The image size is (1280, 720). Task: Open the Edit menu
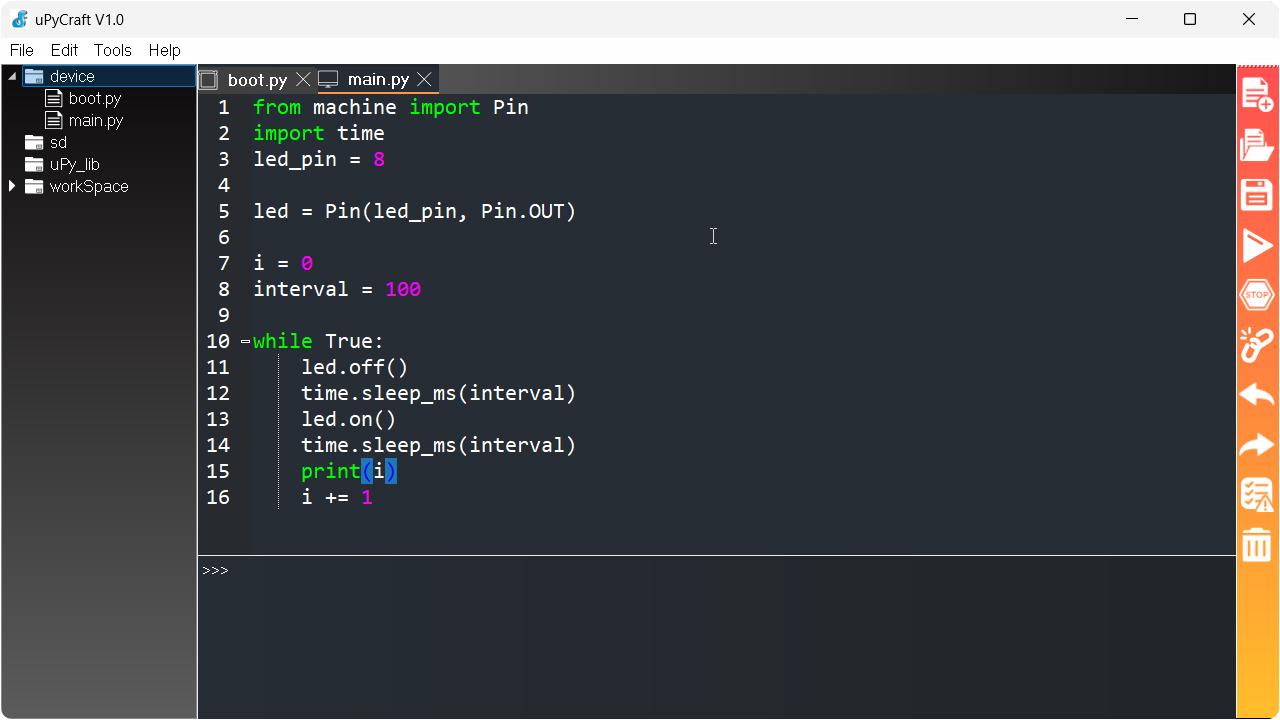click(64, 50)
